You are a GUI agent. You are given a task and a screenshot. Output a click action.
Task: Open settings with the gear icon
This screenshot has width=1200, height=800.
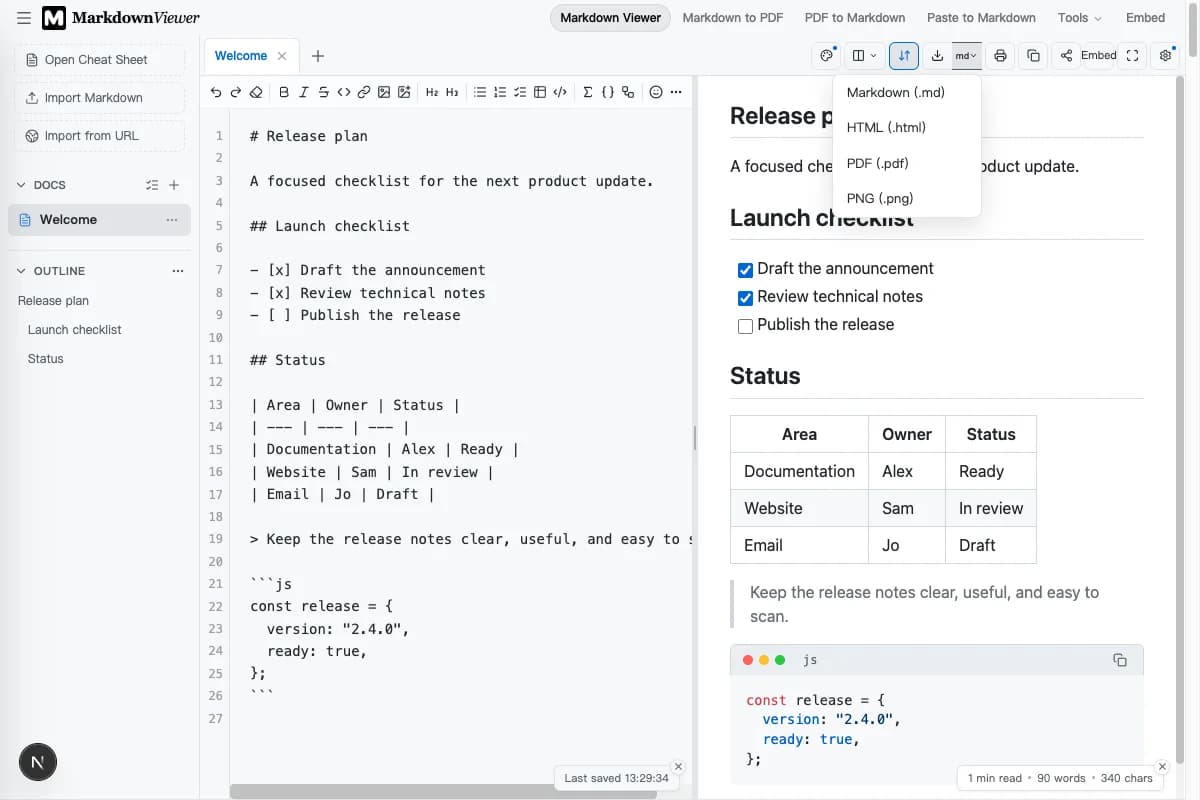pos(1166,56)
